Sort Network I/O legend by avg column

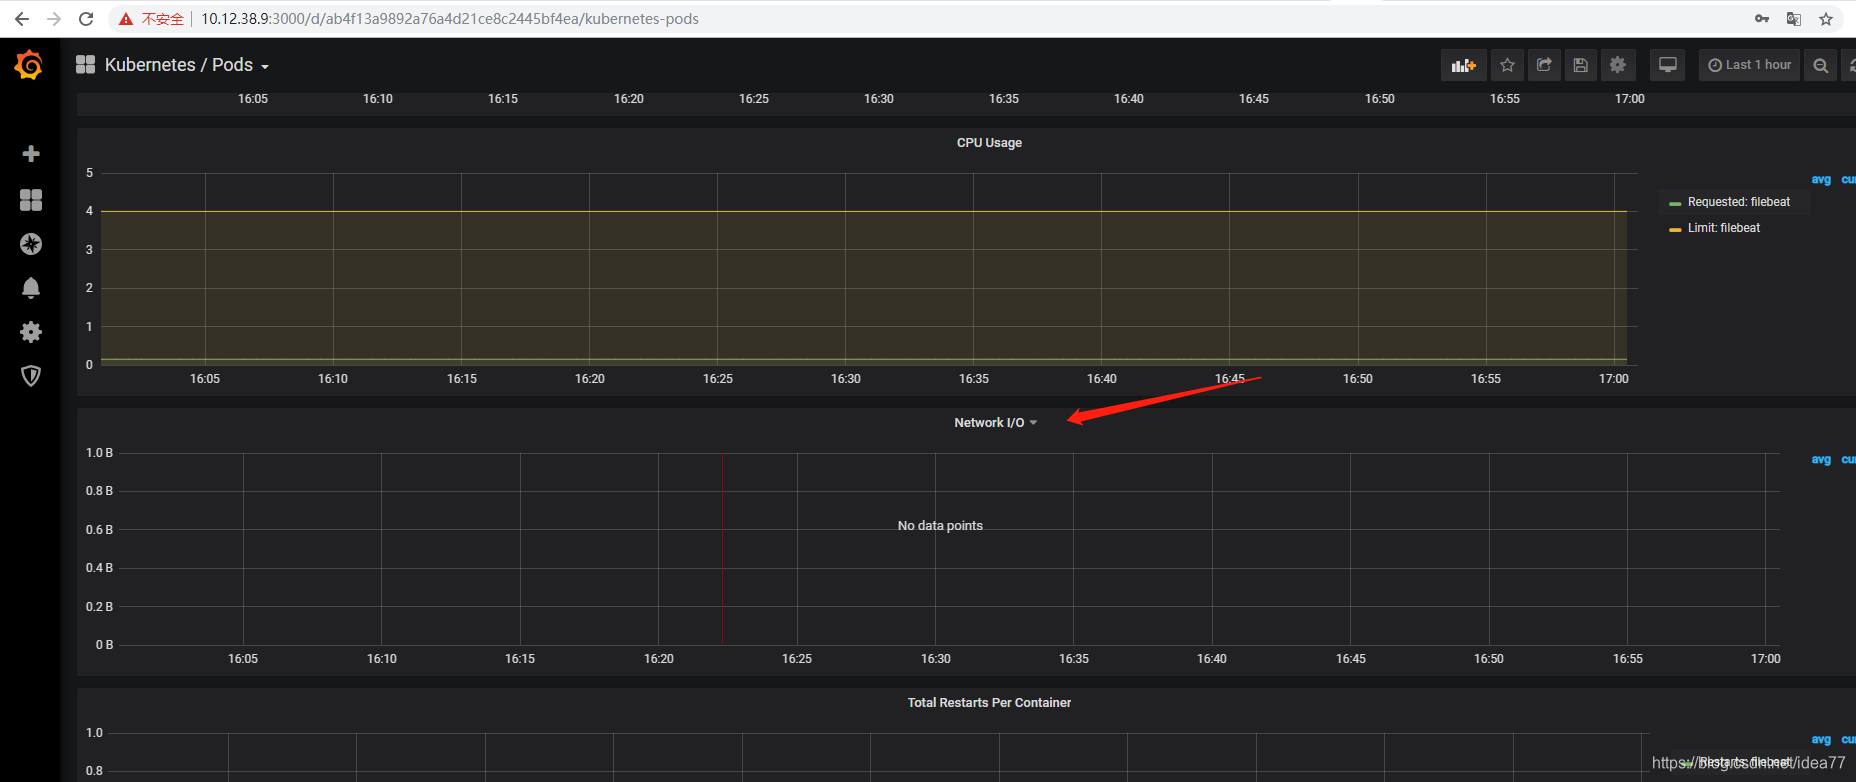(1821, 460)
